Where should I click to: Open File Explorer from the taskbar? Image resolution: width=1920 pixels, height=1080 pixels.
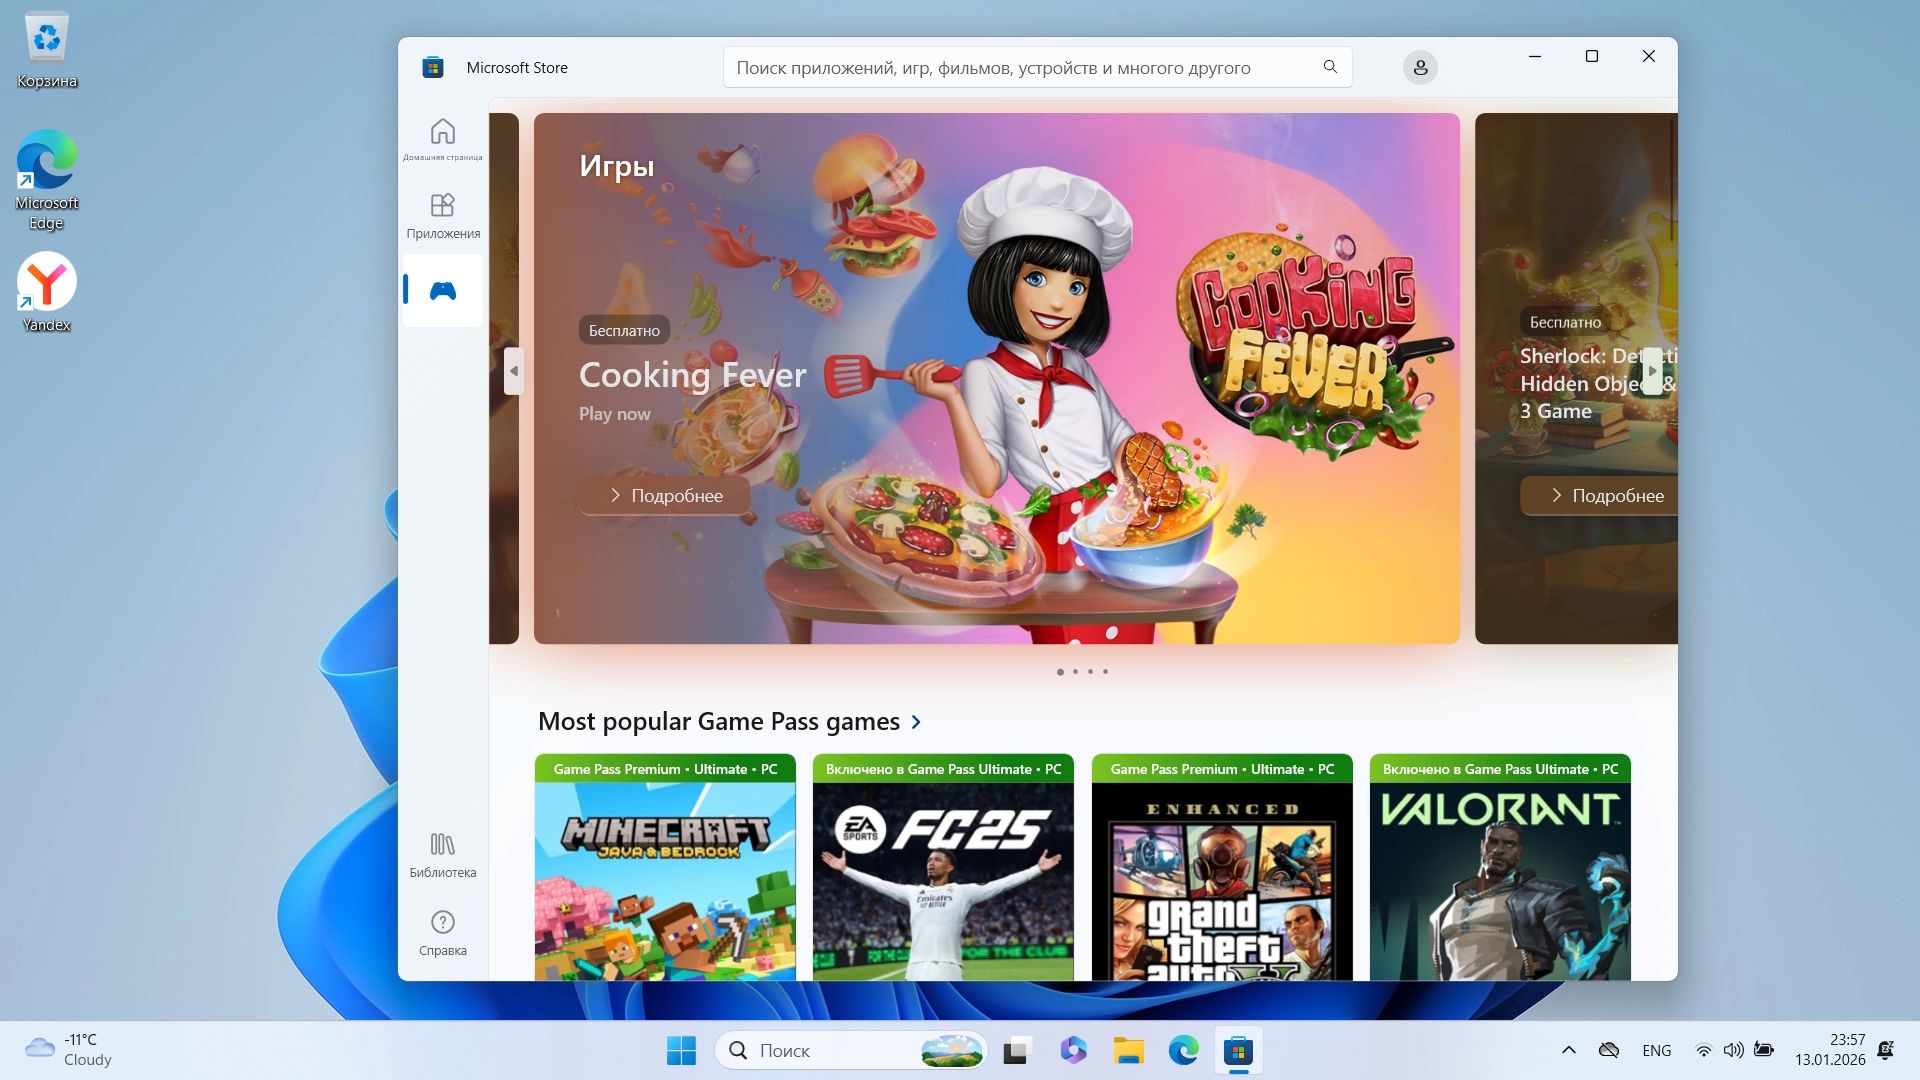pos(1128,1051)
